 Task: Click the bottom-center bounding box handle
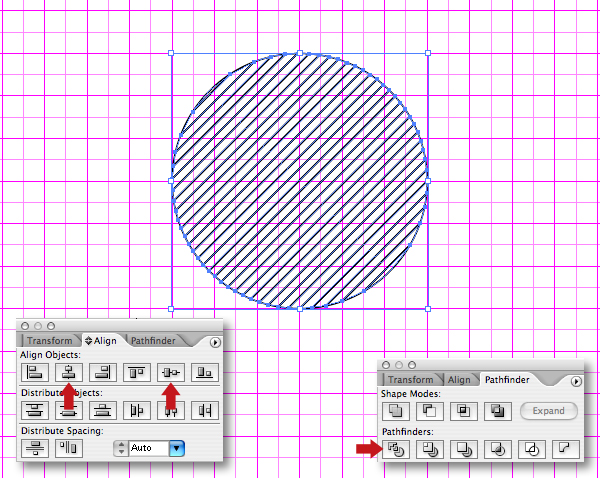click(x=300, y=308)
